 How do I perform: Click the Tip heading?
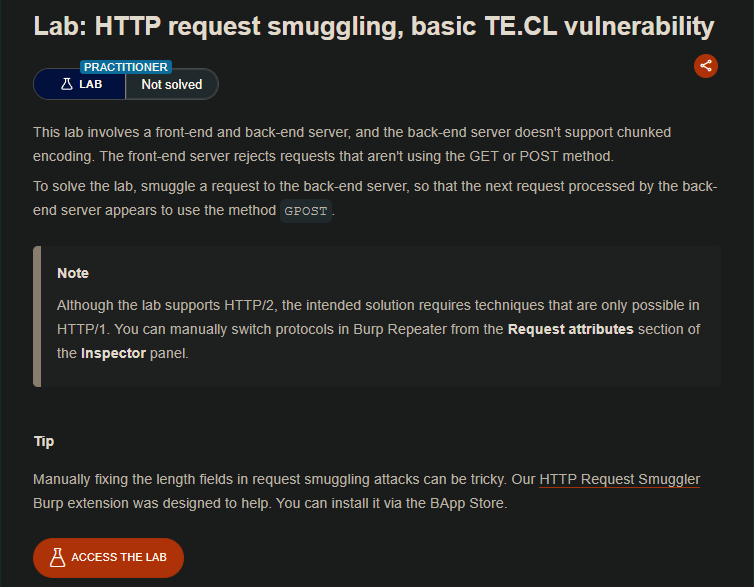[44, 441]
